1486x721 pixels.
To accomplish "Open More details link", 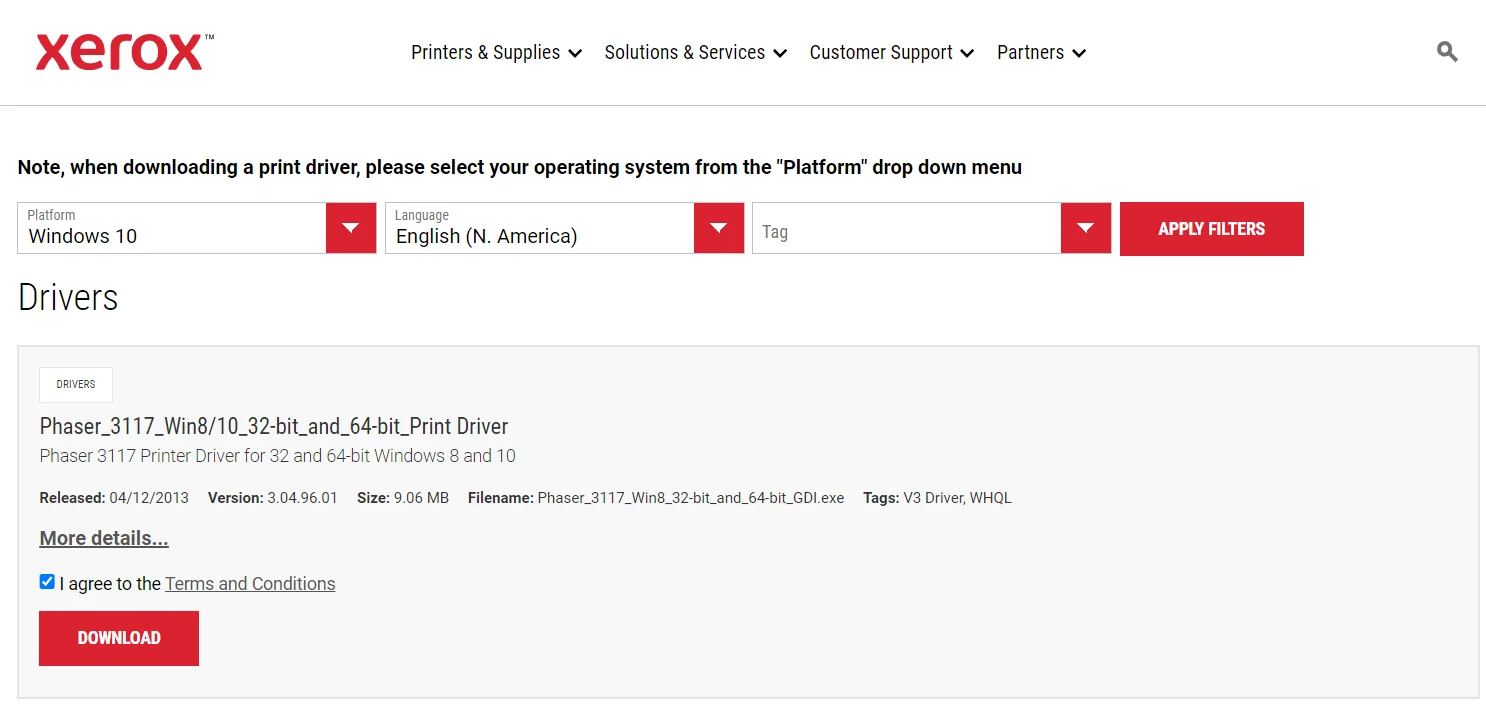I will (x=104, y=538).
